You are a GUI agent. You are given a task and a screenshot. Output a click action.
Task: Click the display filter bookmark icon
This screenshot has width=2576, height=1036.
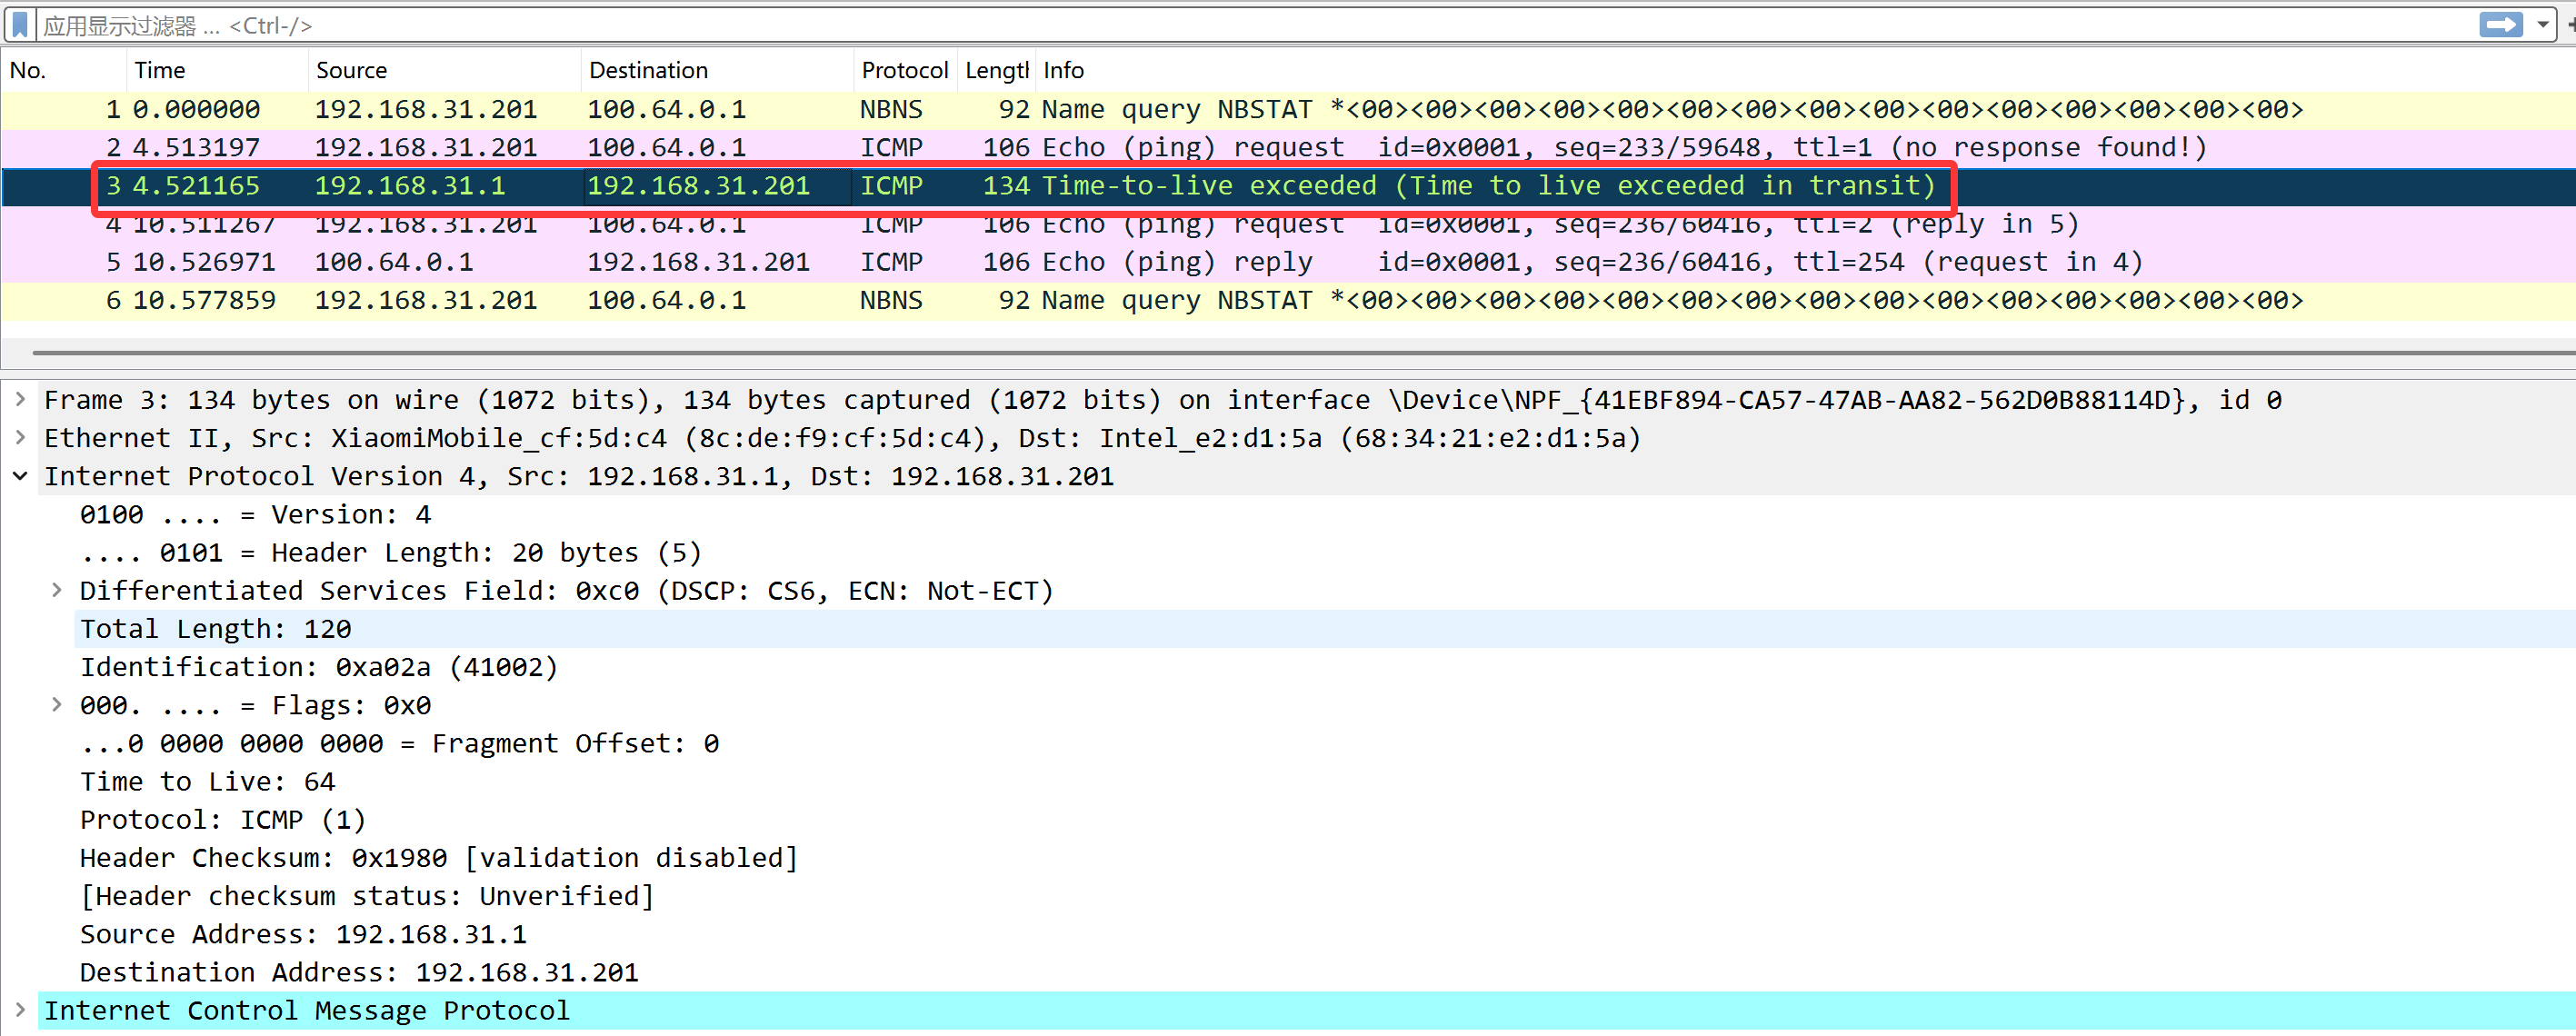pyautogui.click(x=19, y=24)
